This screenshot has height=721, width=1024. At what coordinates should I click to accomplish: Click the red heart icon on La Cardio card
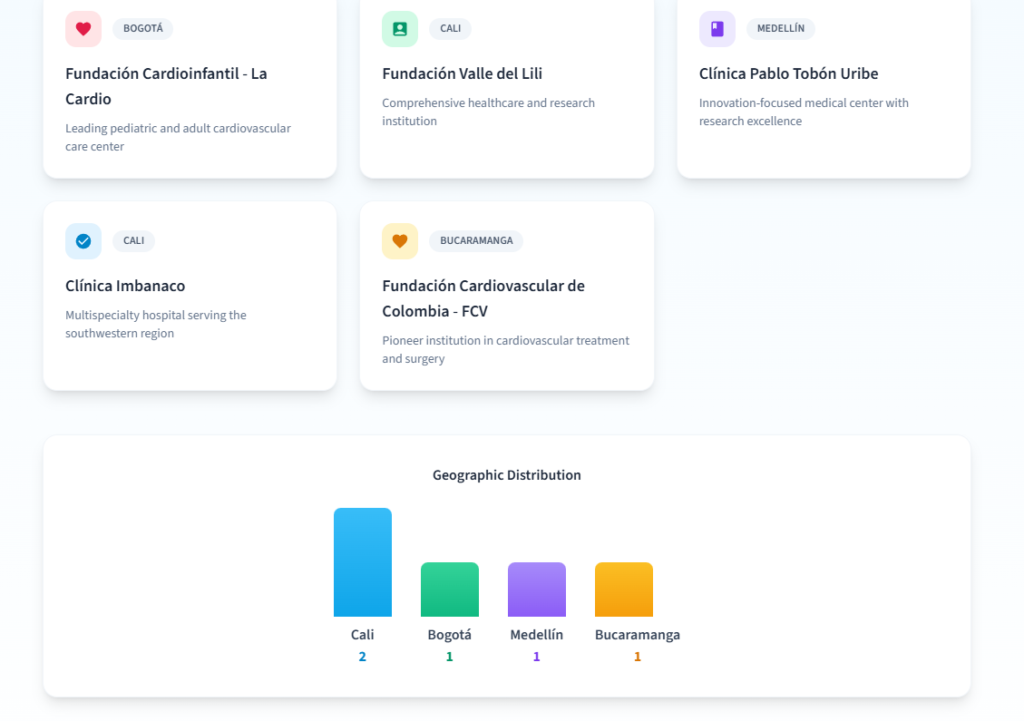[83, 29]
